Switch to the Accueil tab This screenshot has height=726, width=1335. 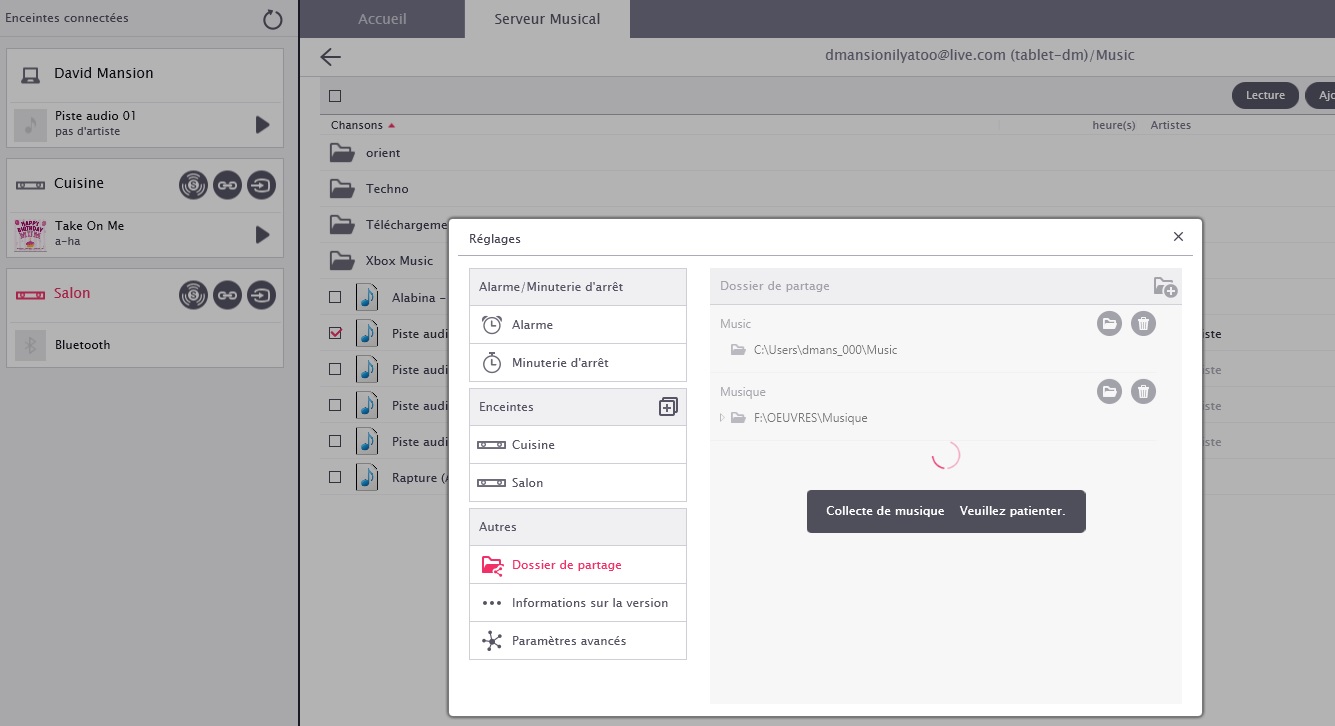point(382,19)
